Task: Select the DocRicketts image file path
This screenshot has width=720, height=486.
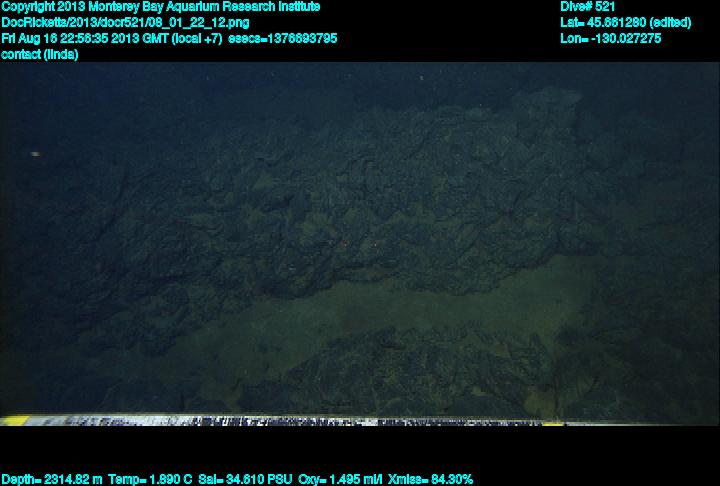Action: 125,22
